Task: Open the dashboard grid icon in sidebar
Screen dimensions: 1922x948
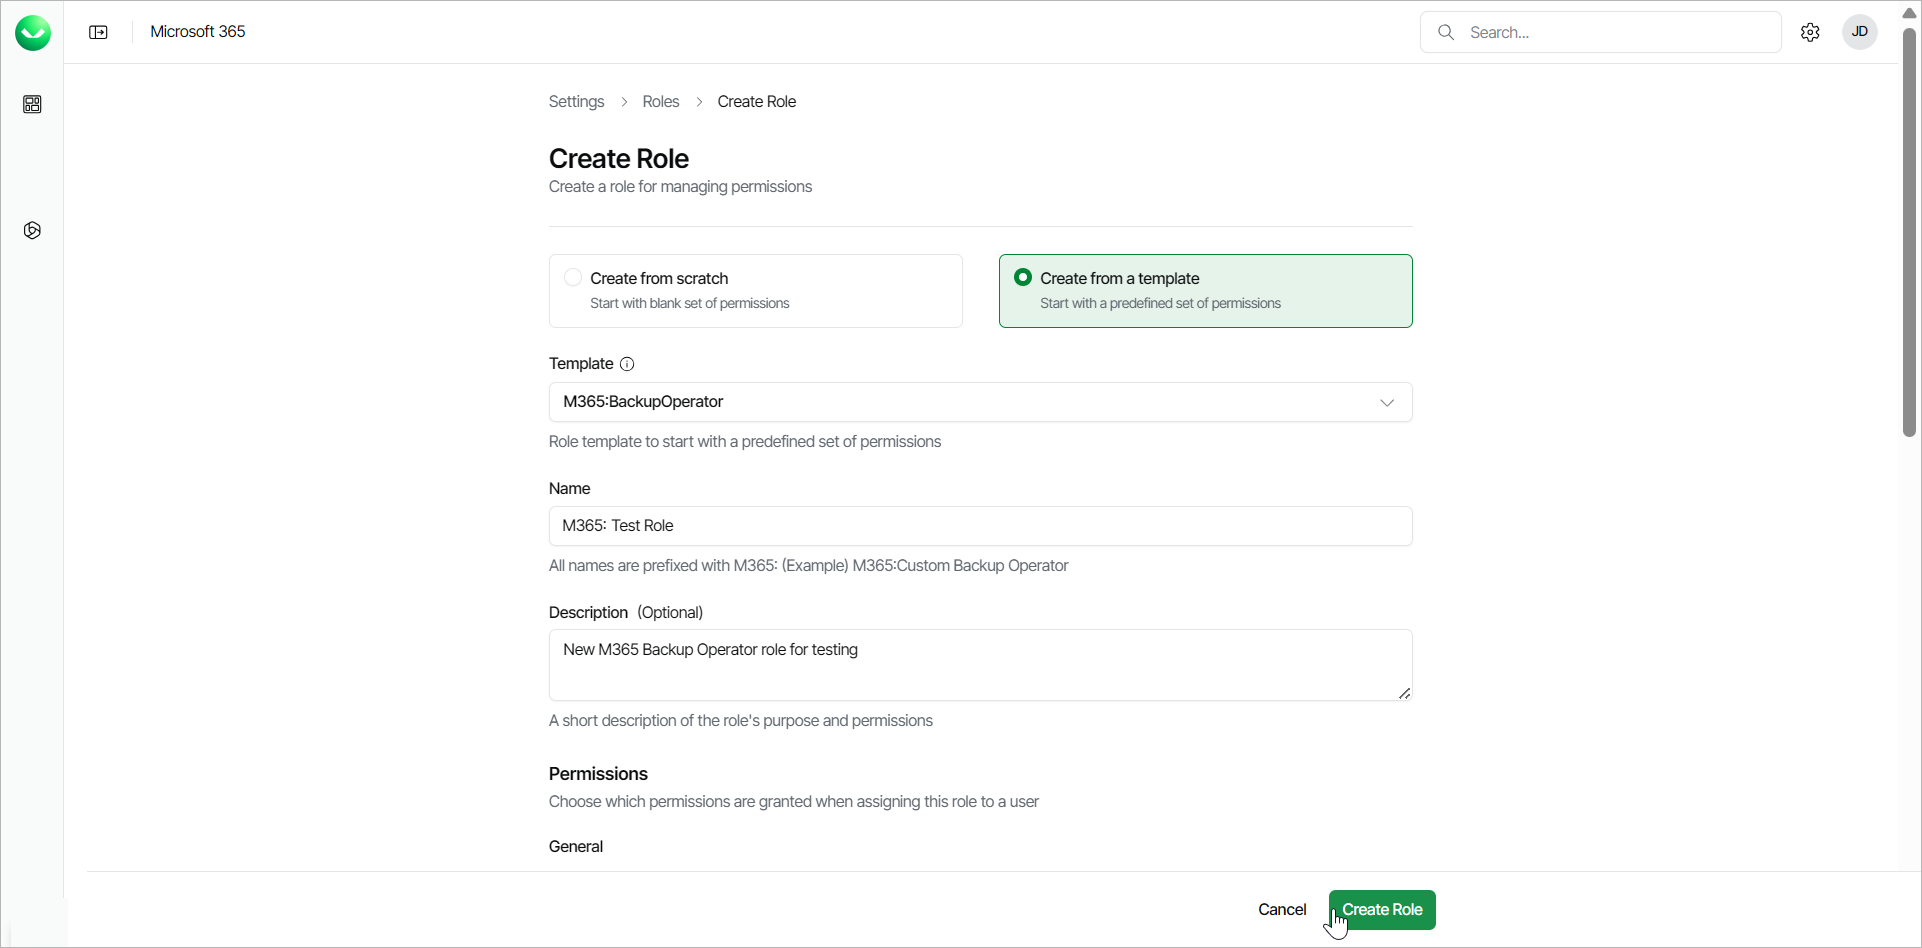Action: tap(32, 104)
